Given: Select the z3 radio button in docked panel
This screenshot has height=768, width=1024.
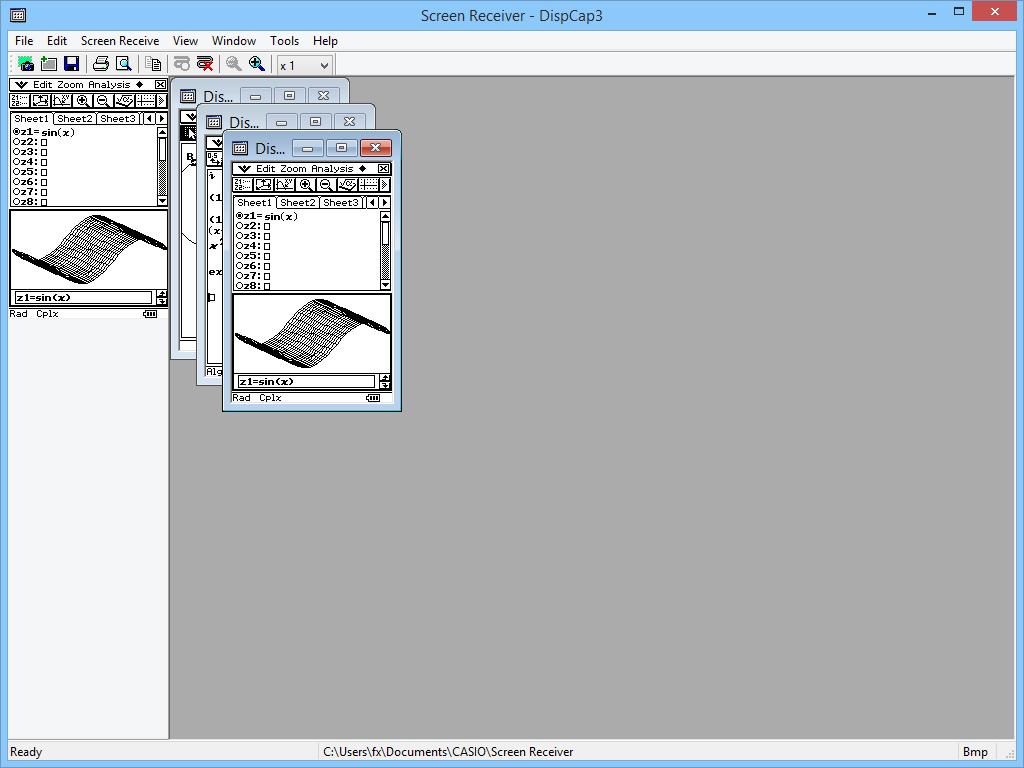Looking at the screenshot, I should tap(16, 152).
